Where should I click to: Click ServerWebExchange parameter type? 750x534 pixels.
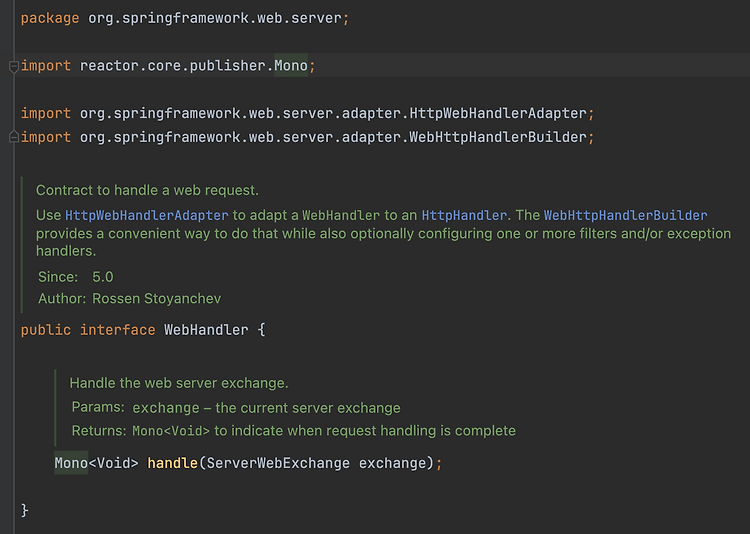(278, 463)
